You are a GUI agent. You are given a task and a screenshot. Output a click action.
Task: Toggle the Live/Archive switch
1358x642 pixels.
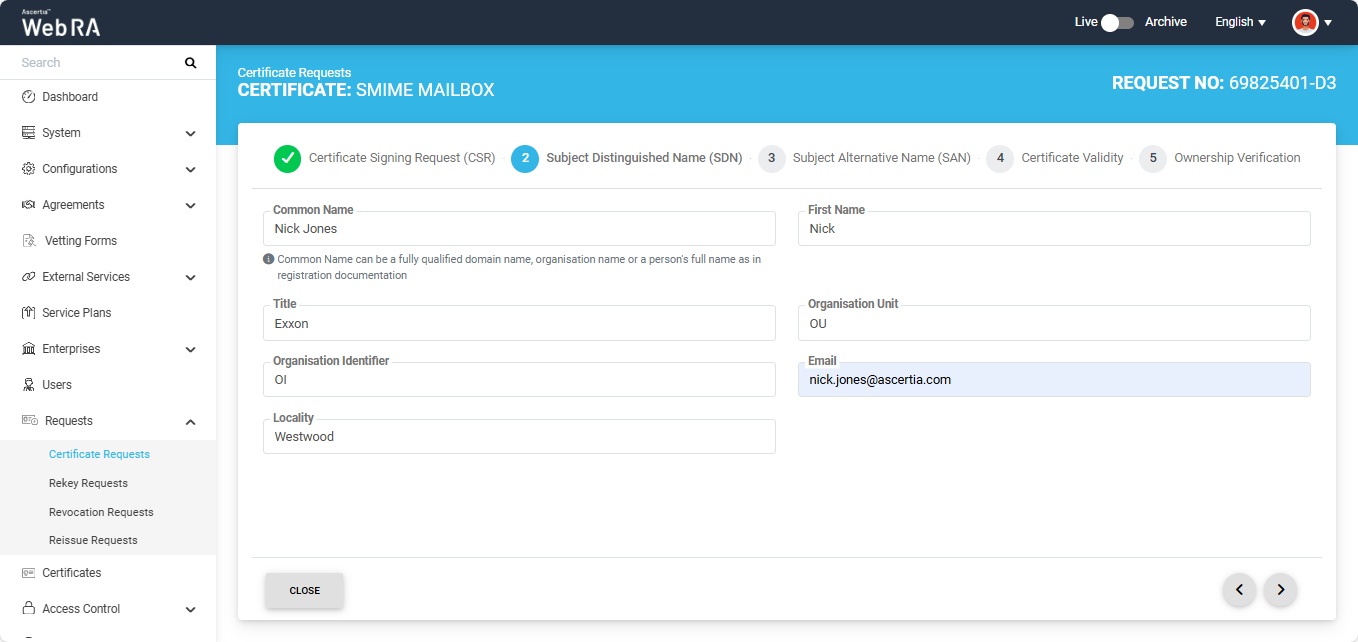pos(1117,22)
